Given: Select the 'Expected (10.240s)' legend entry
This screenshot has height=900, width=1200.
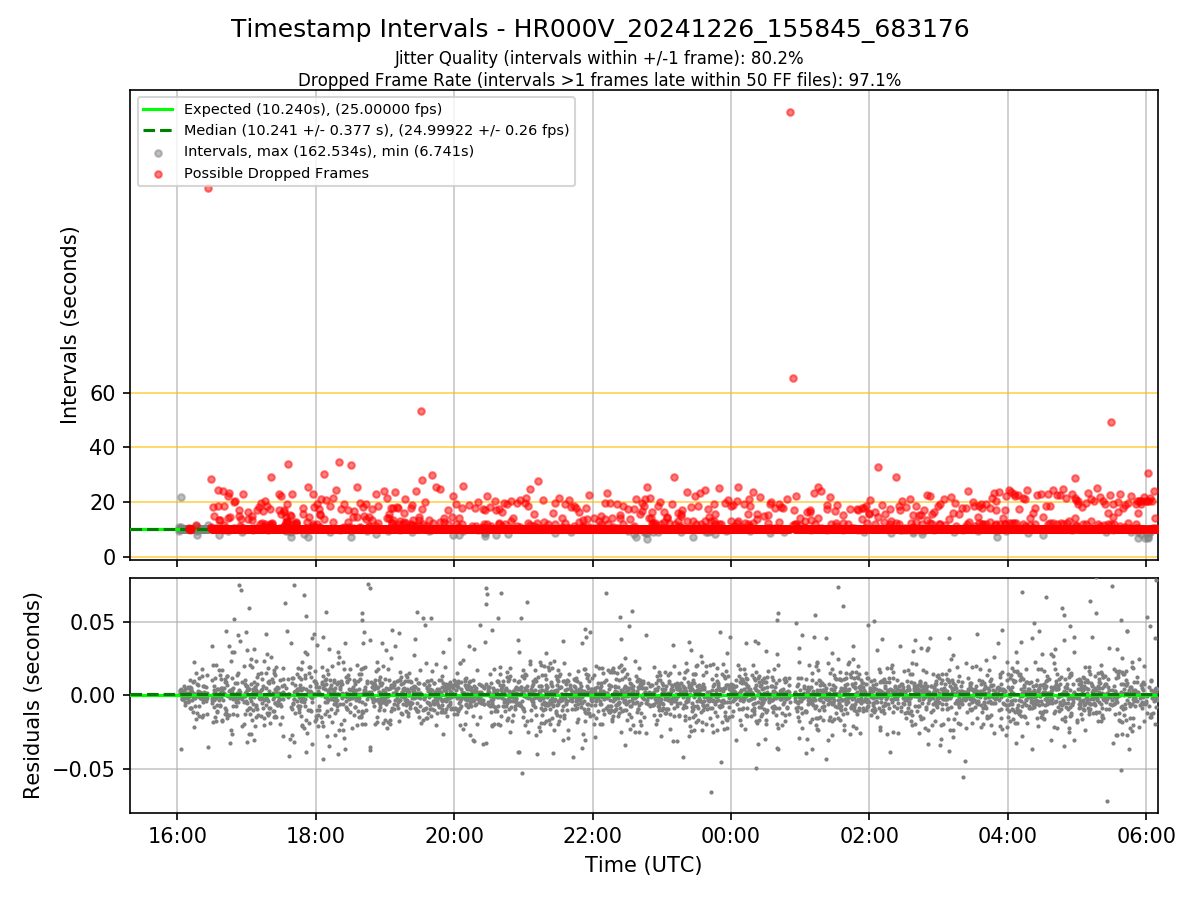Looking at the screenshot, I should (x=313, y=109).
